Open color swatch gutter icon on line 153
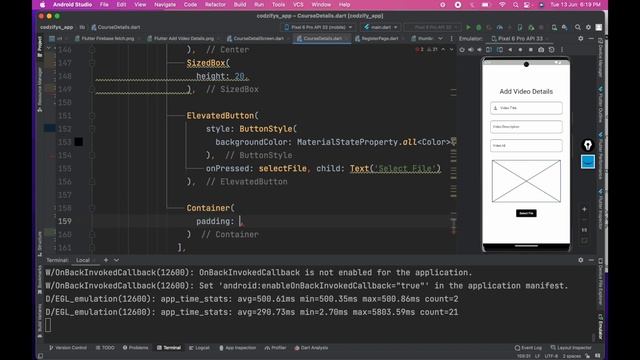Image resolution: width=640 pixels, height=360 pixels. pyautogui.click(x=79, y=142)
